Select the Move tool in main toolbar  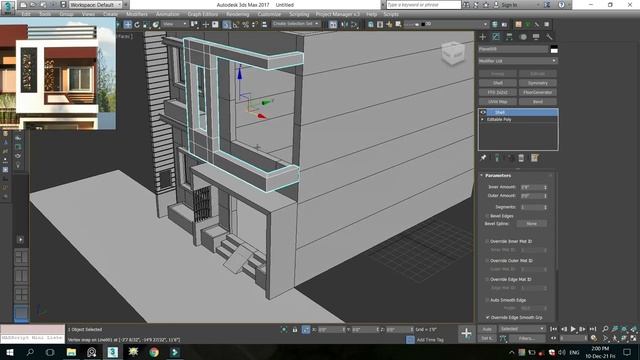coord(128,24)
